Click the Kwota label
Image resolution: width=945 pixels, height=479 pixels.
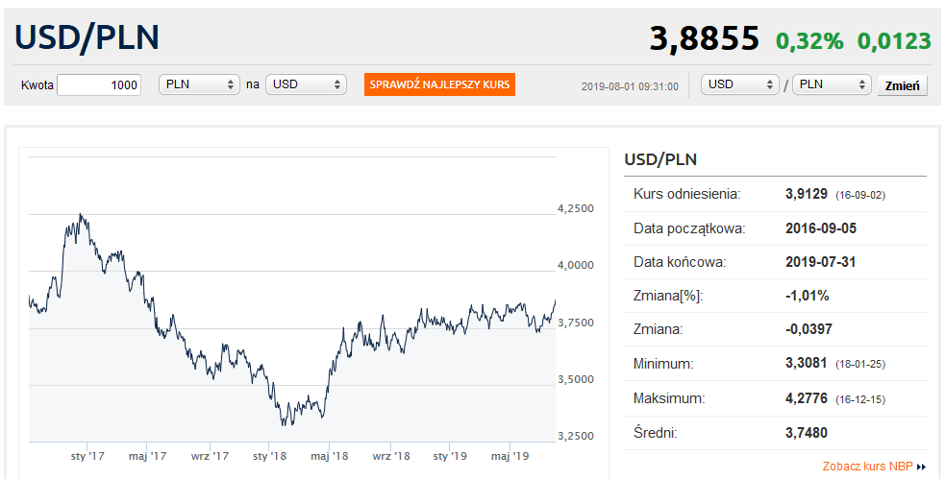(x=37, y=85)
